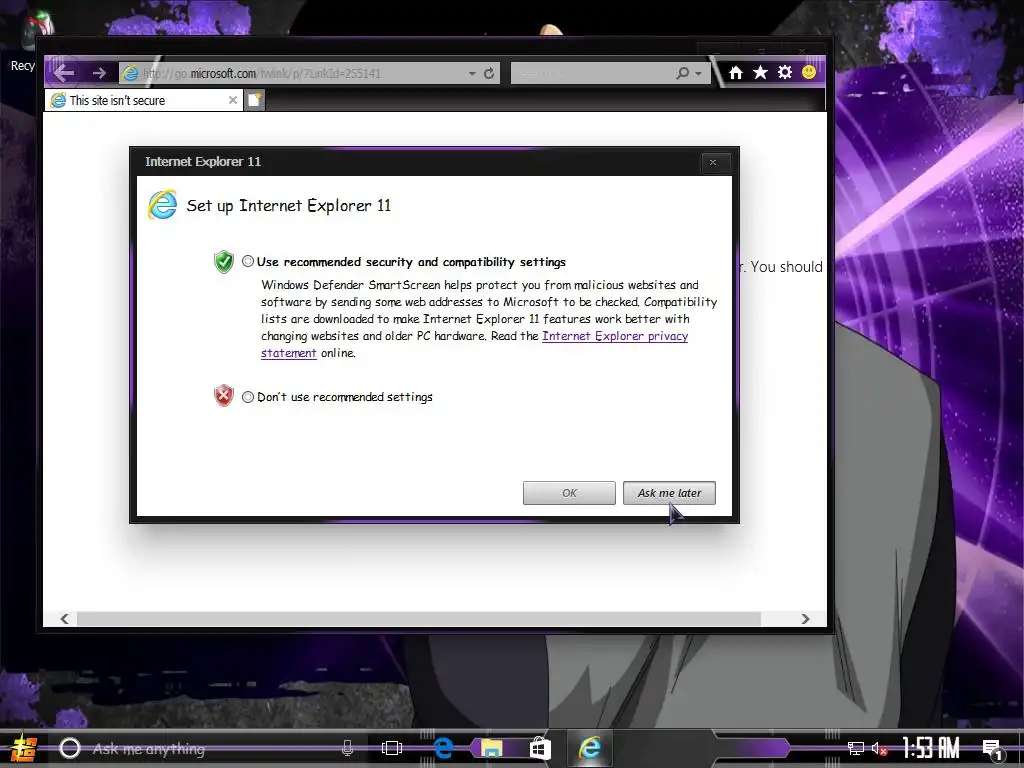Screen dimensions: 1024x768
Task: Click the browser Forward arrow
Action: tap(99, 72)
